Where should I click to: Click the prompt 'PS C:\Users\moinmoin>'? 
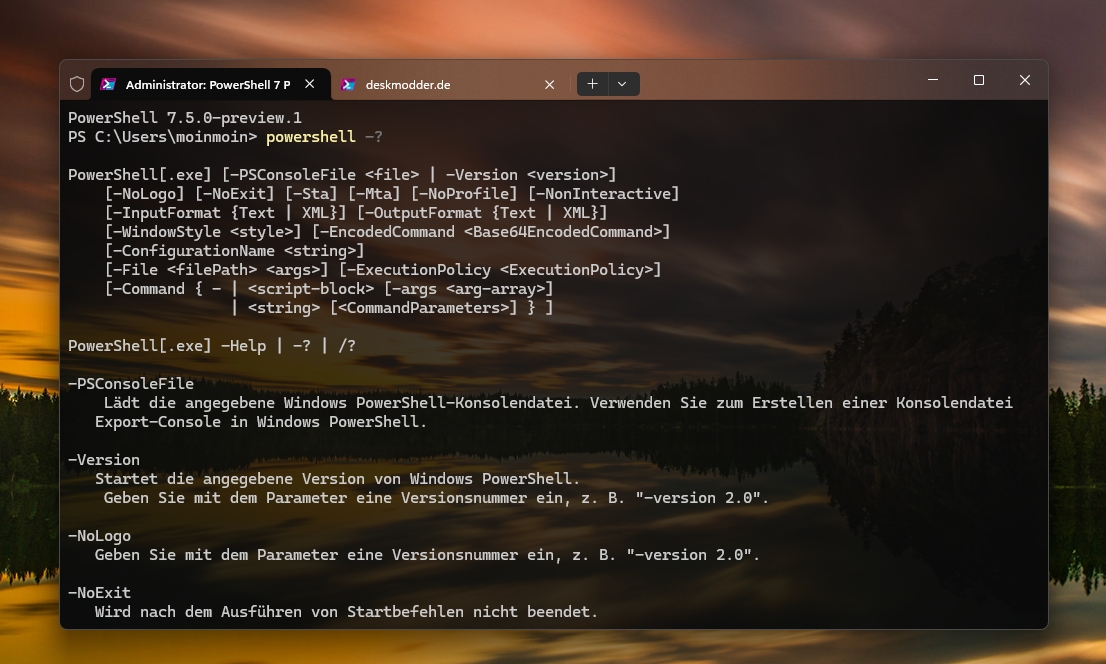point(162,137)
